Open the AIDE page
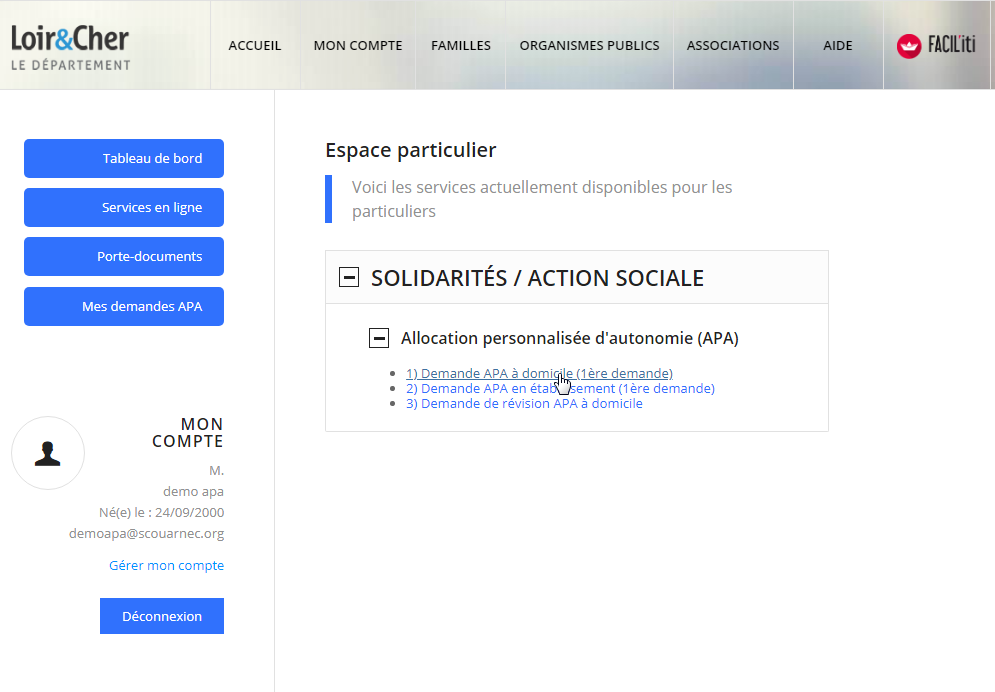Viewport: 995px width, 692px height. point(837,45)
